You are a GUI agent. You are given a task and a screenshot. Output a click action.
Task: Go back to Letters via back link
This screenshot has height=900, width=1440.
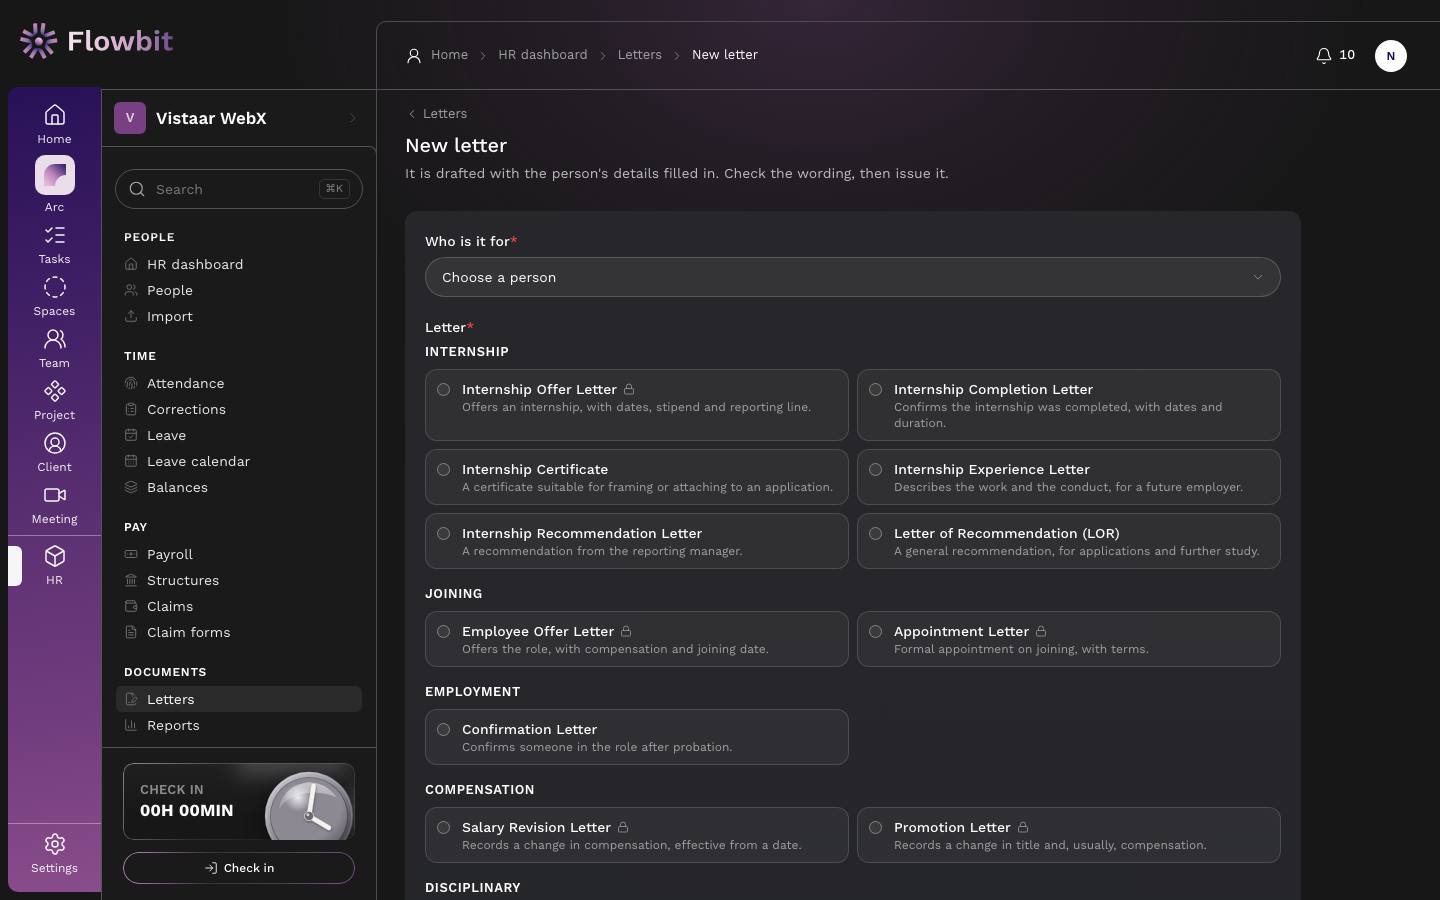tap(437, 114)
